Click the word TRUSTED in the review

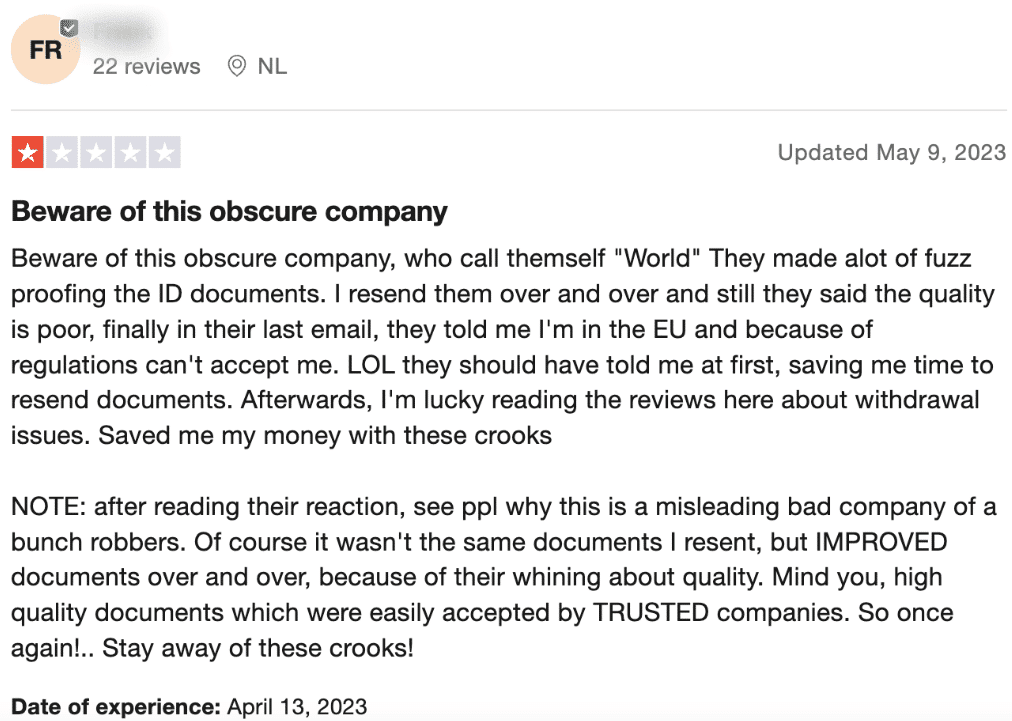pos(651,613)
